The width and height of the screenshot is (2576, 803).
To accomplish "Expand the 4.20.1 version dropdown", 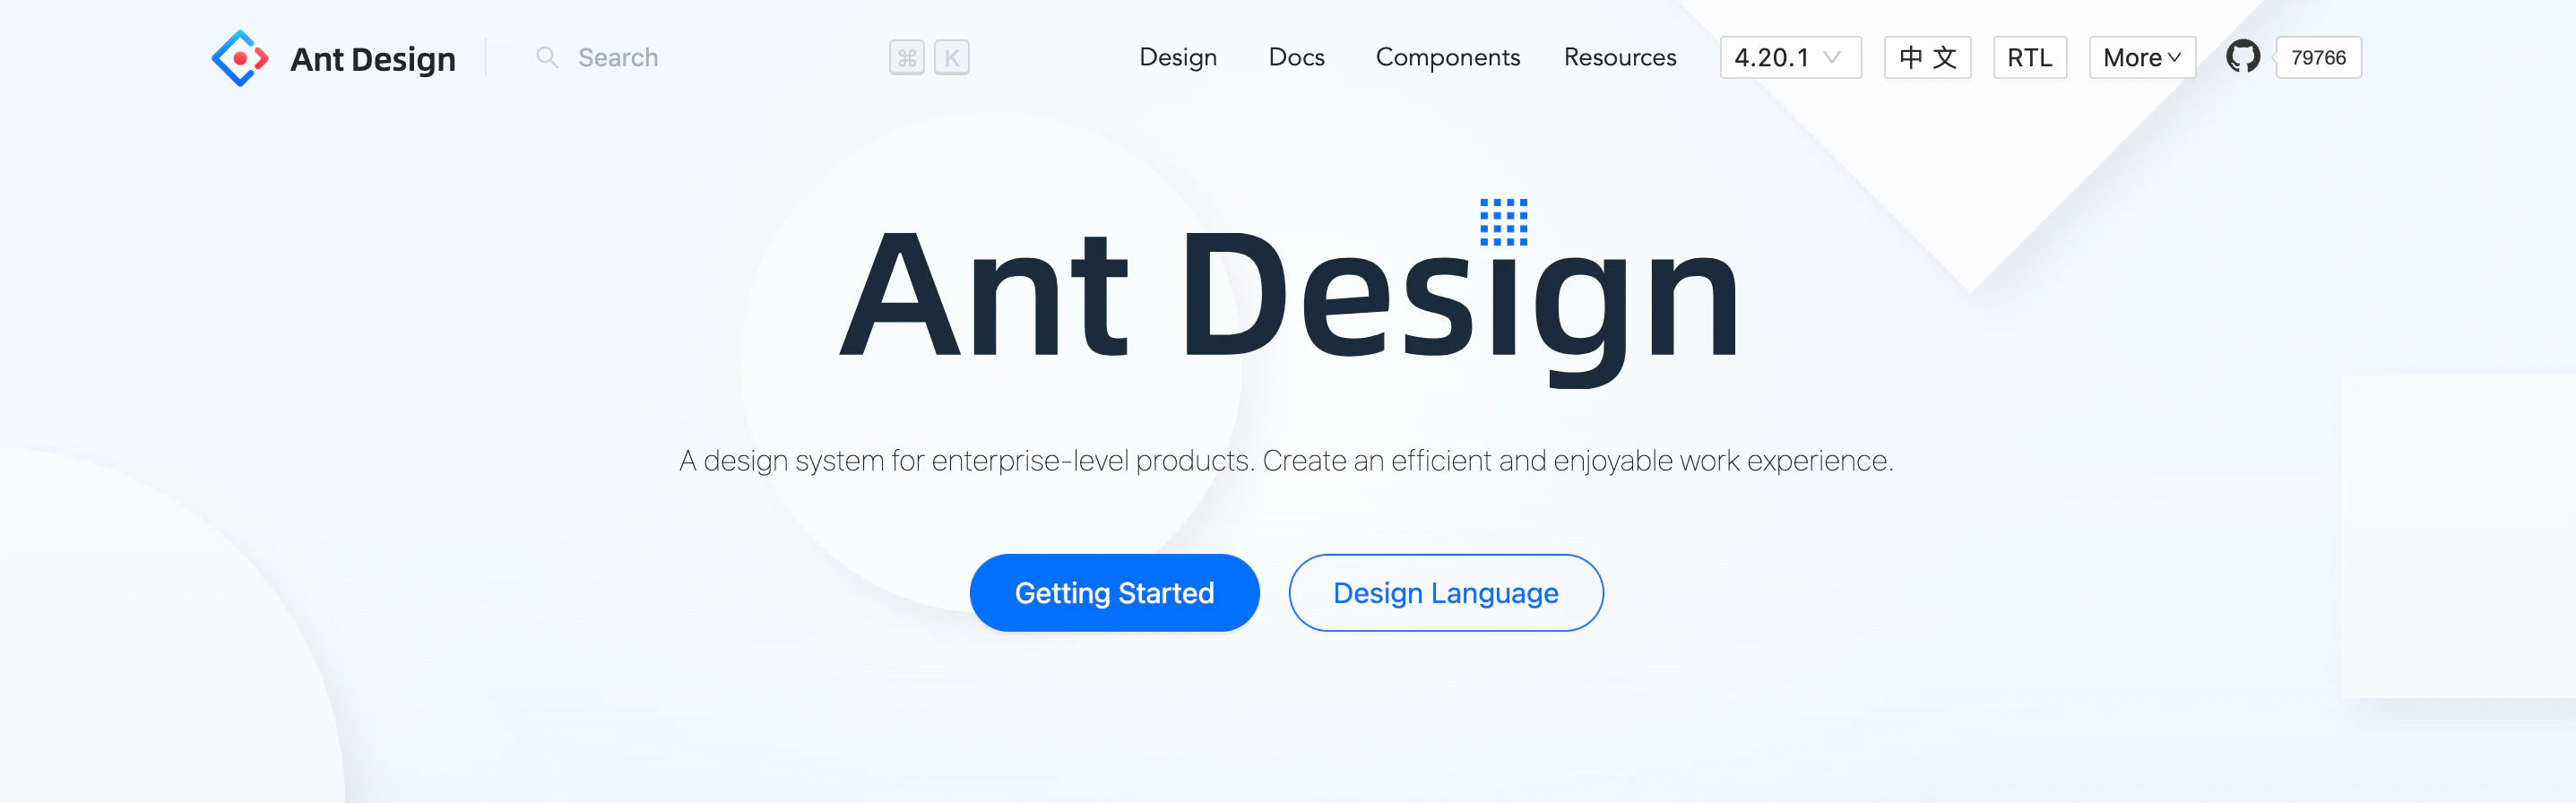I will [x=1790, y=57].
